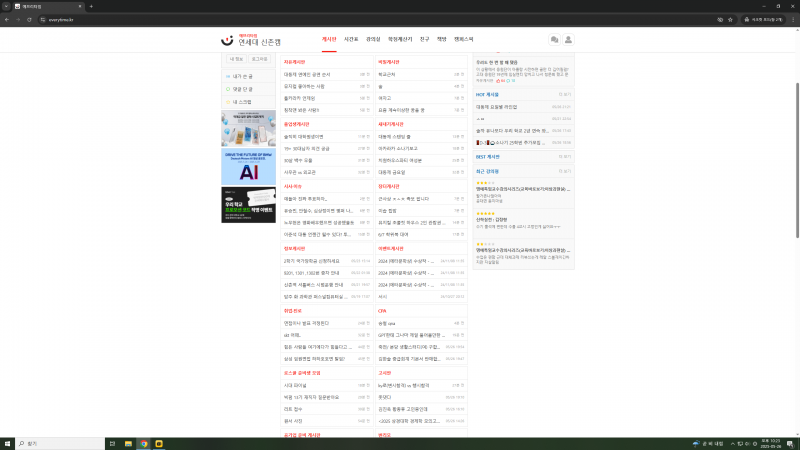Image resolution: width=800 pixels, height=450 pixels.
Task: Open the 시간표 timetable tab
Action: coord(351,39)
